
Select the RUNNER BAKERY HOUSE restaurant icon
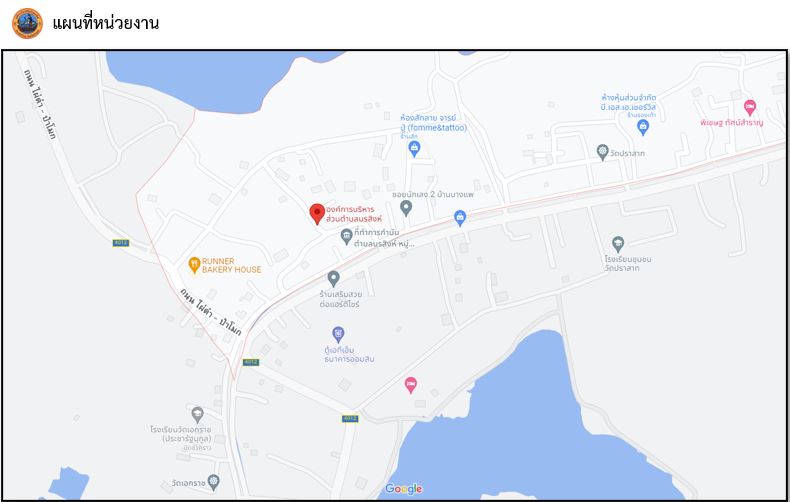click(194, 265)
